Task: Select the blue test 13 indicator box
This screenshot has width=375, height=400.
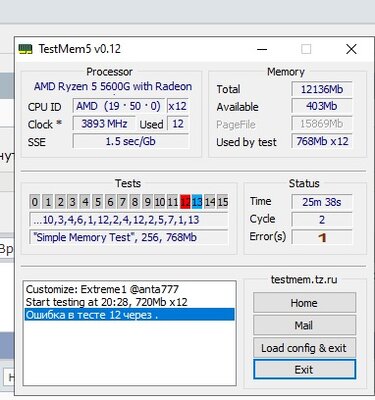Action: 197,202
